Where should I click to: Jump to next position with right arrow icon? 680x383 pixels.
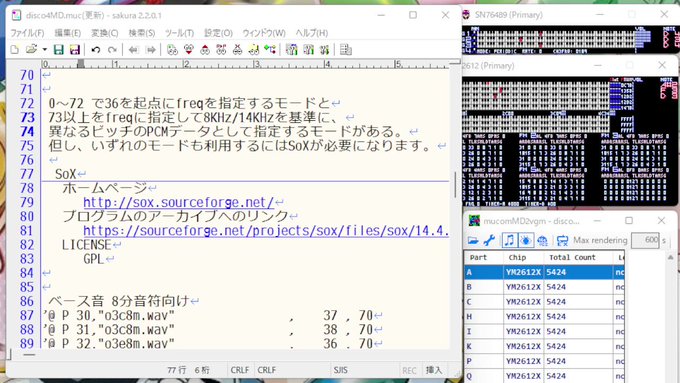tap(150, 50)
